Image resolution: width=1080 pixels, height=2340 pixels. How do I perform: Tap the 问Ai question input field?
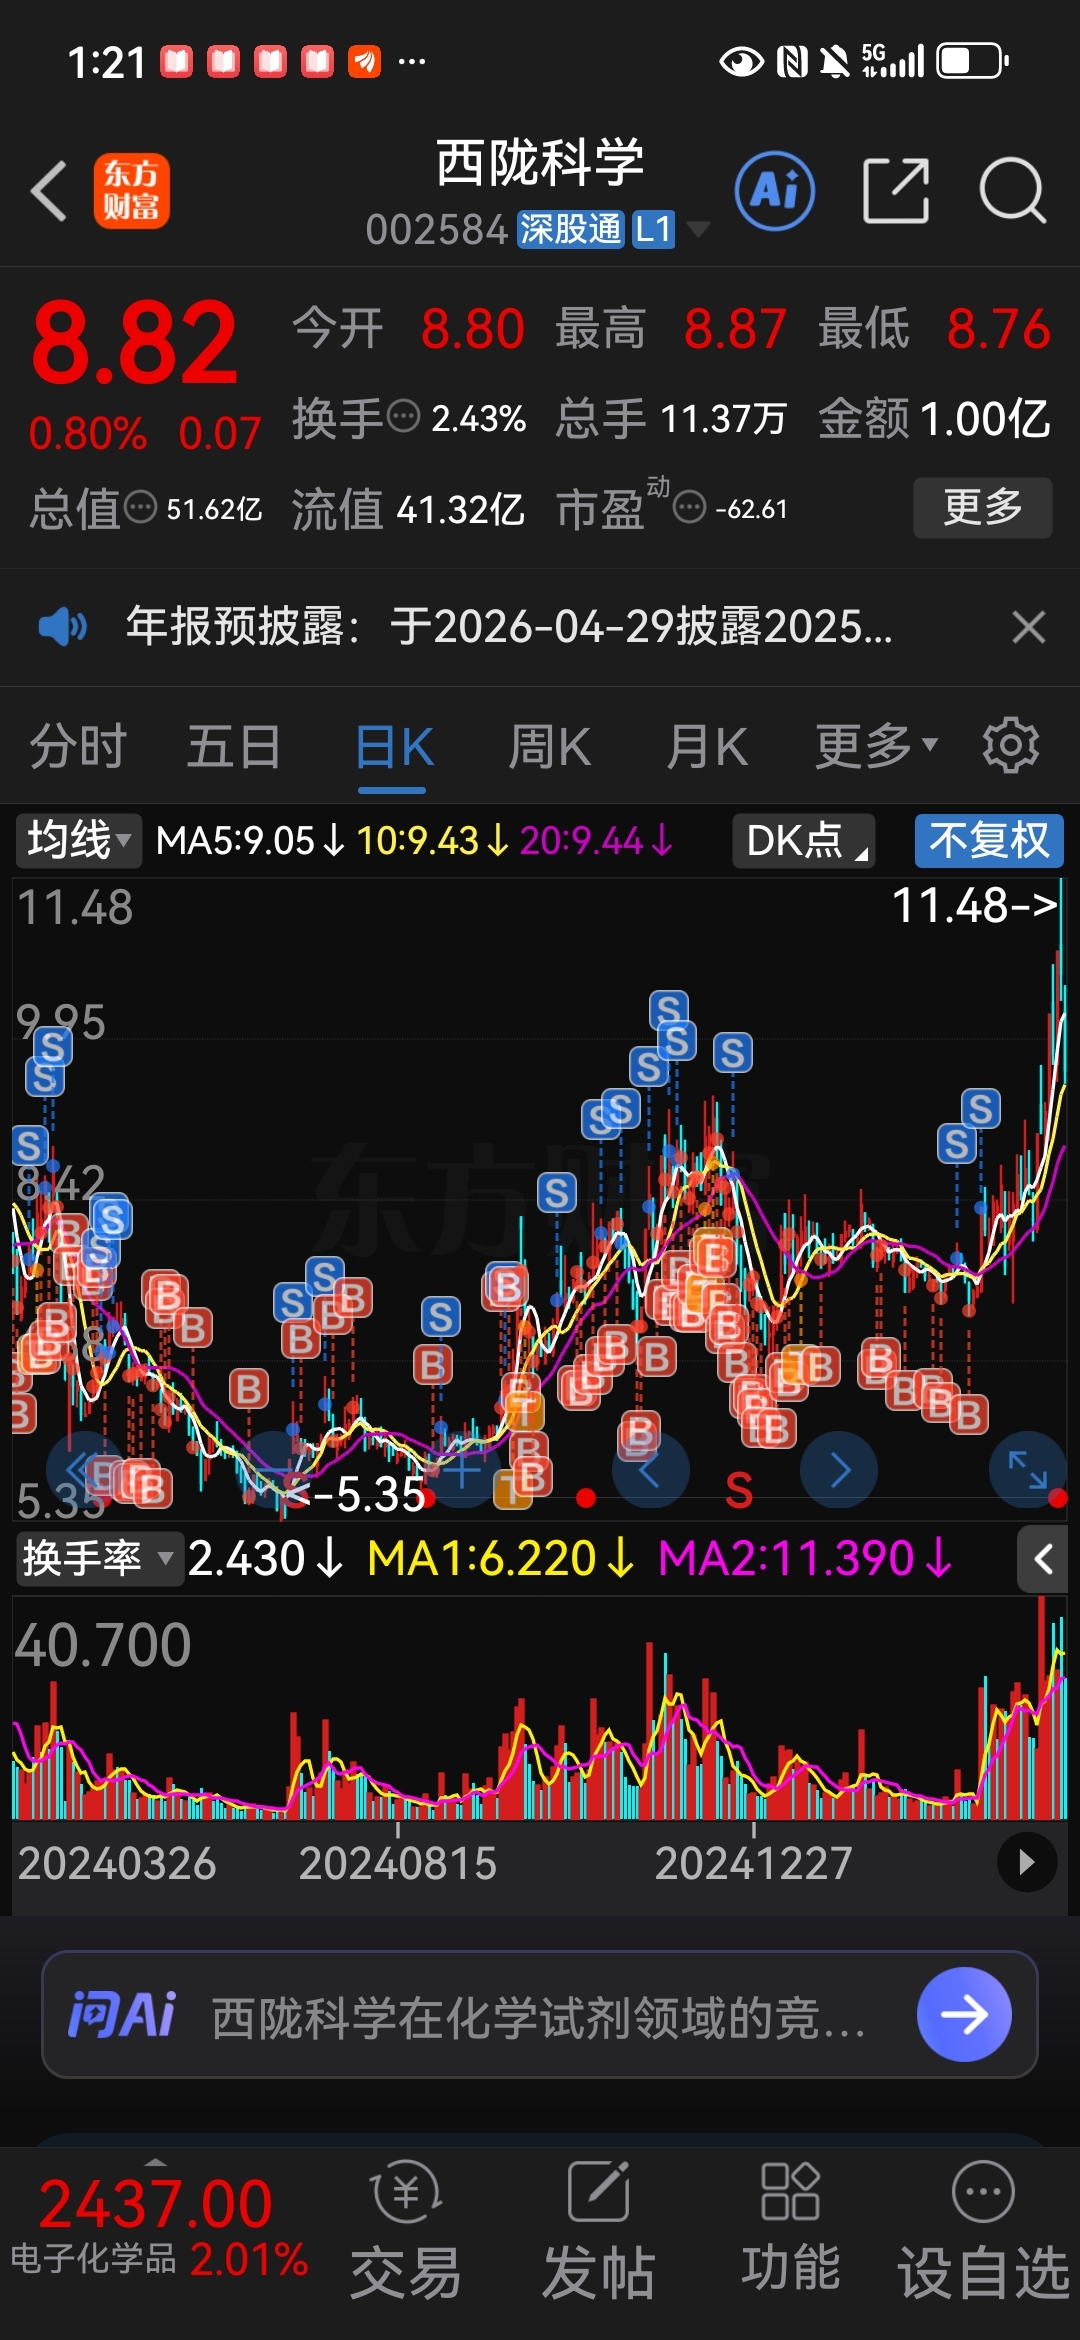pyautogui.click(x=540, y=2014)
